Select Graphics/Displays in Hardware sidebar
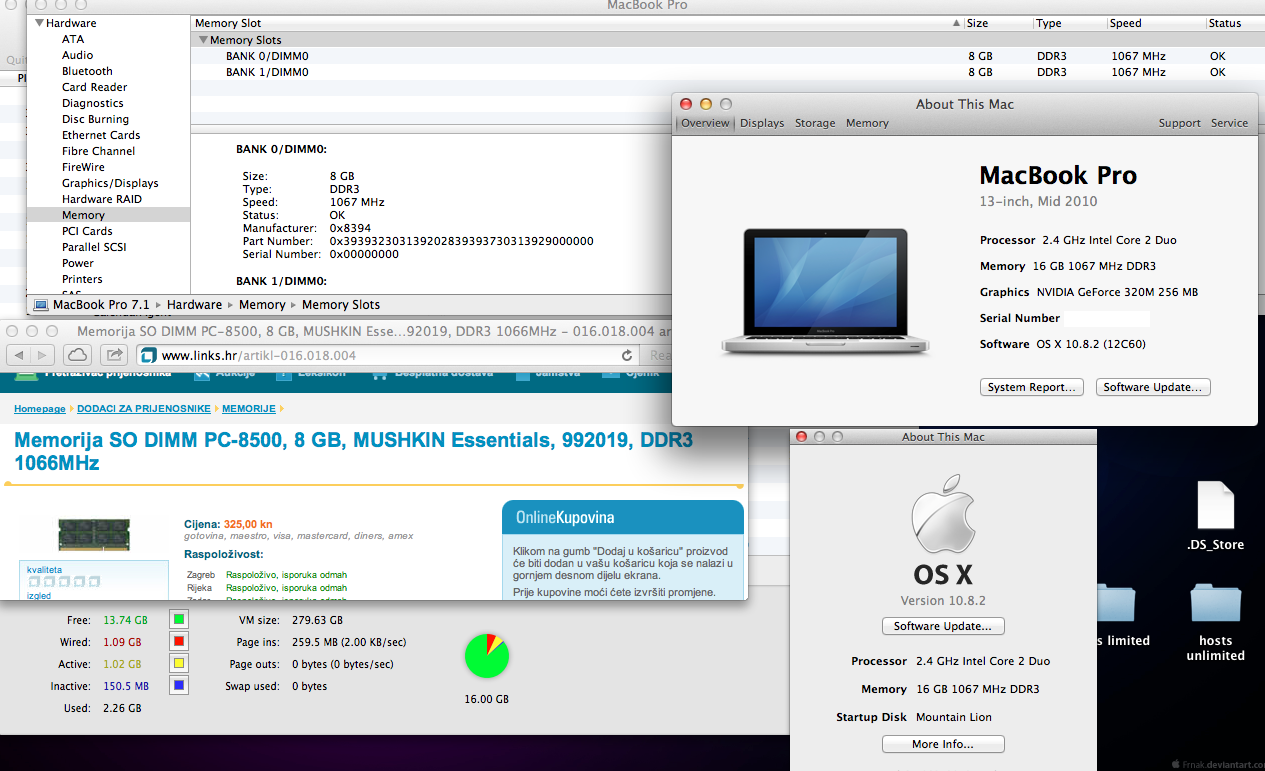1265x771 pixels. (110, 183)
